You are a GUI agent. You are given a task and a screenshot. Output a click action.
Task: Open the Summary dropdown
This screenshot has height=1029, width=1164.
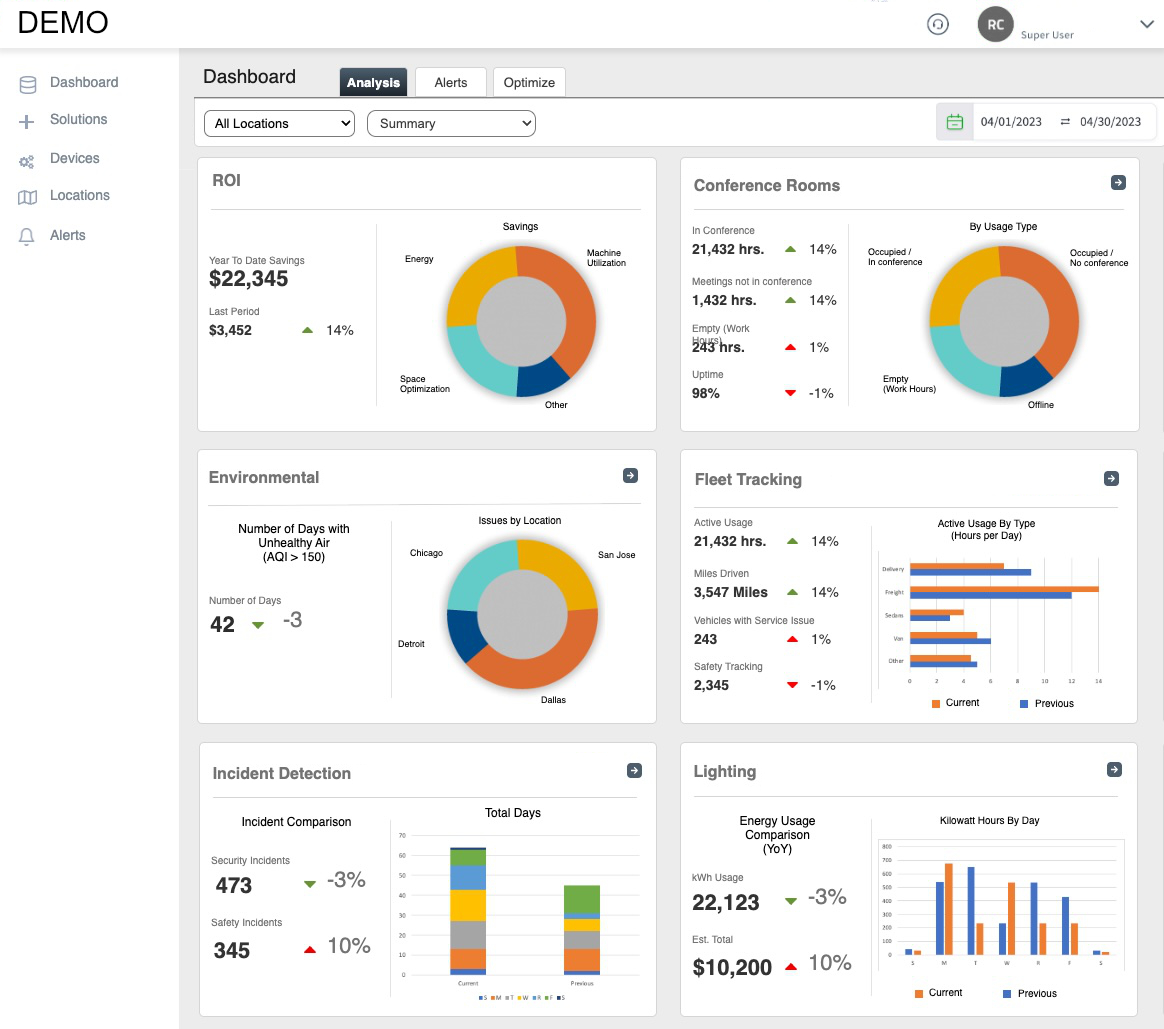[451, 123]
